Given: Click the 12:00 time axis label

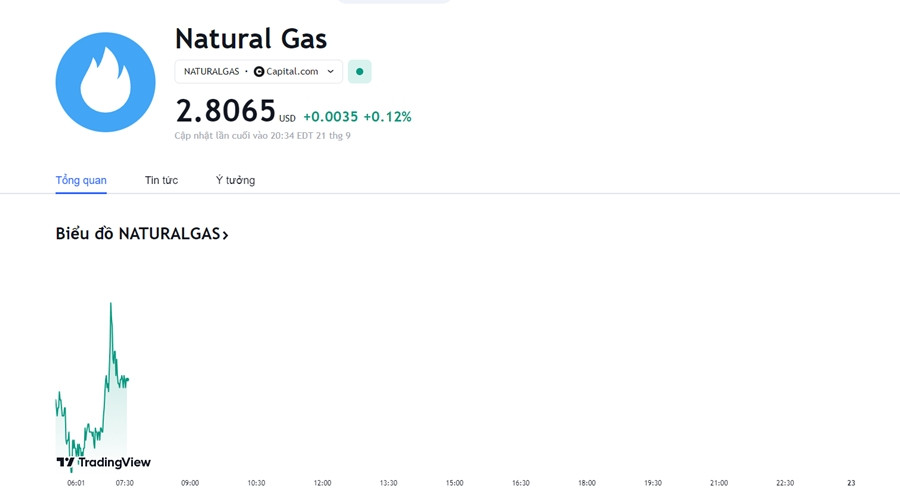Looking at the screenshot, I should tap(323, 483).
